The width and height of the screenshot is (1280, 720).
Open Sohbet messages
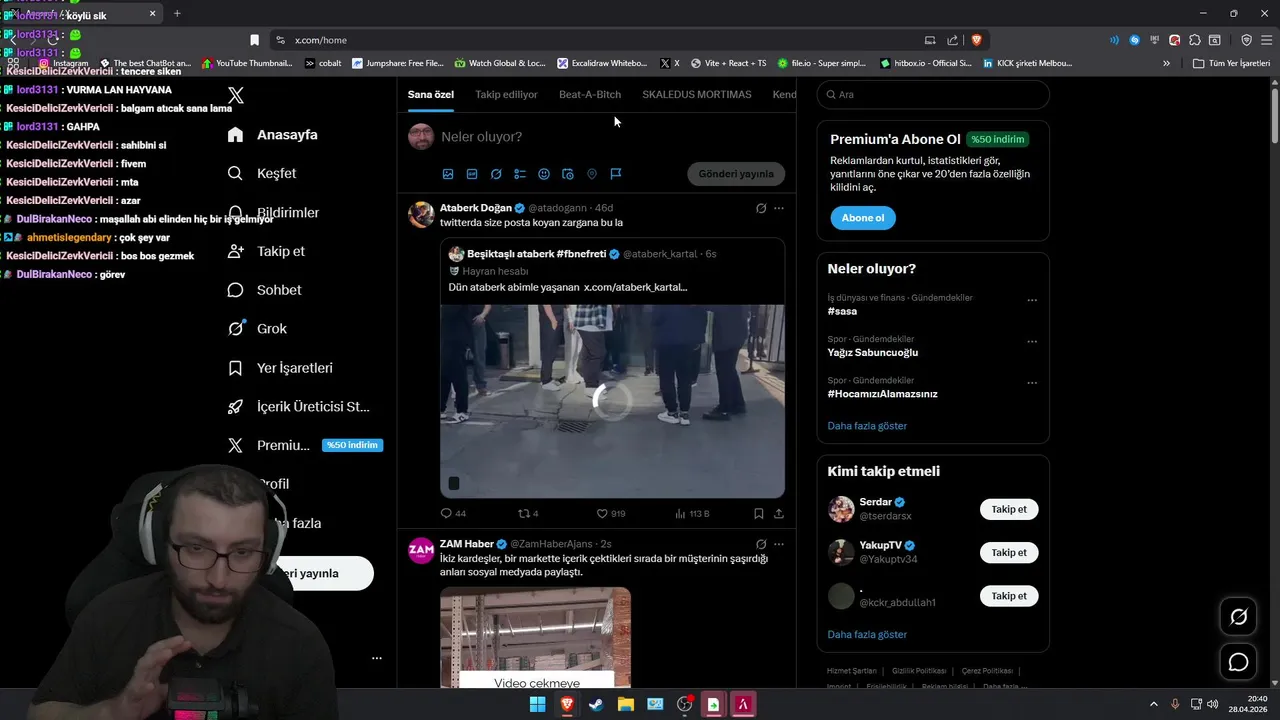point(264,290)
